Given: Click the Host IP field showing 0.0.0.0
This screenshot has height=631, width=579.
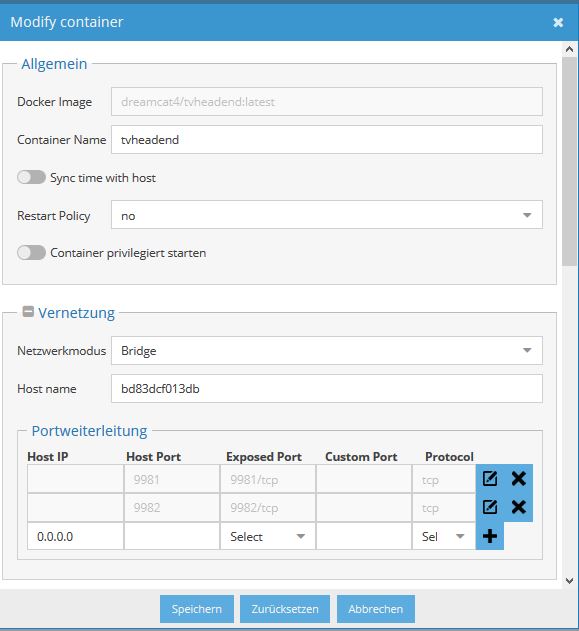Looking at the screenshot, I should [75, 536].
